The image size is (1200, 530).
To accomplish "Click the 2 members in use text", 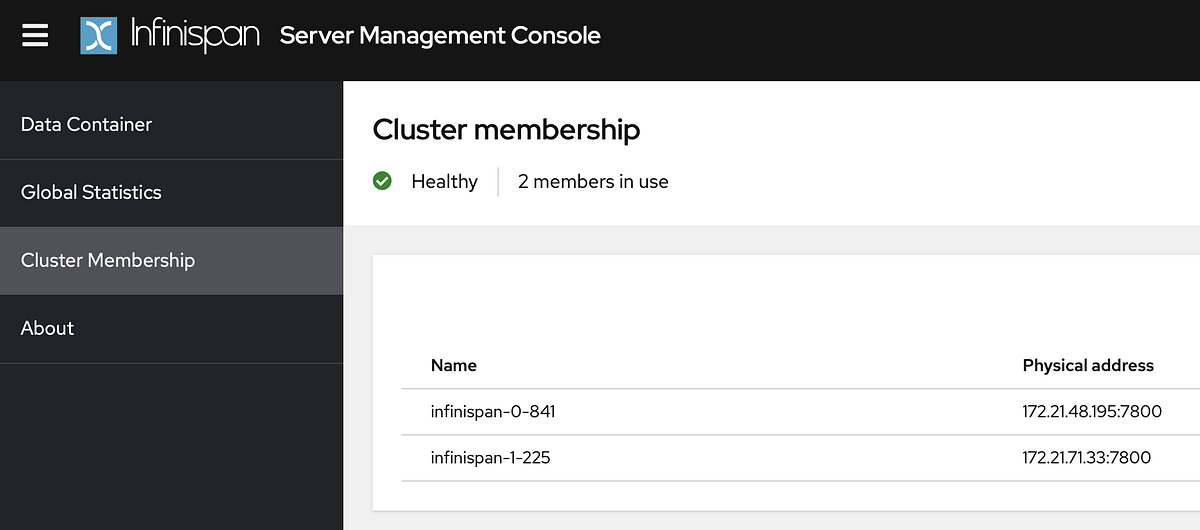I will coord(593,181).
